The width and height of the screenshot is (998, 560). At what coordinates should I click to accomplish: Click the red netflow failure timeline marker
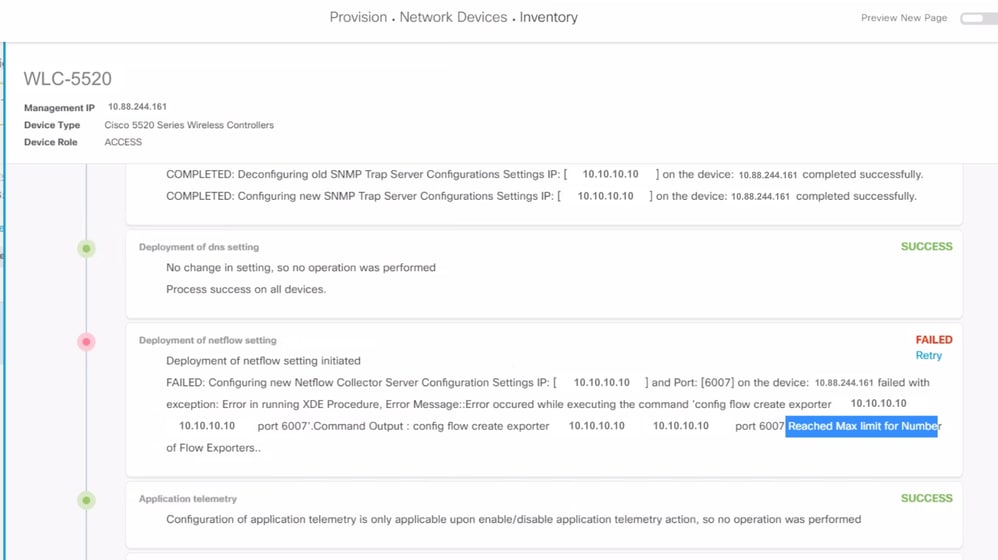(x=87, y=342)
